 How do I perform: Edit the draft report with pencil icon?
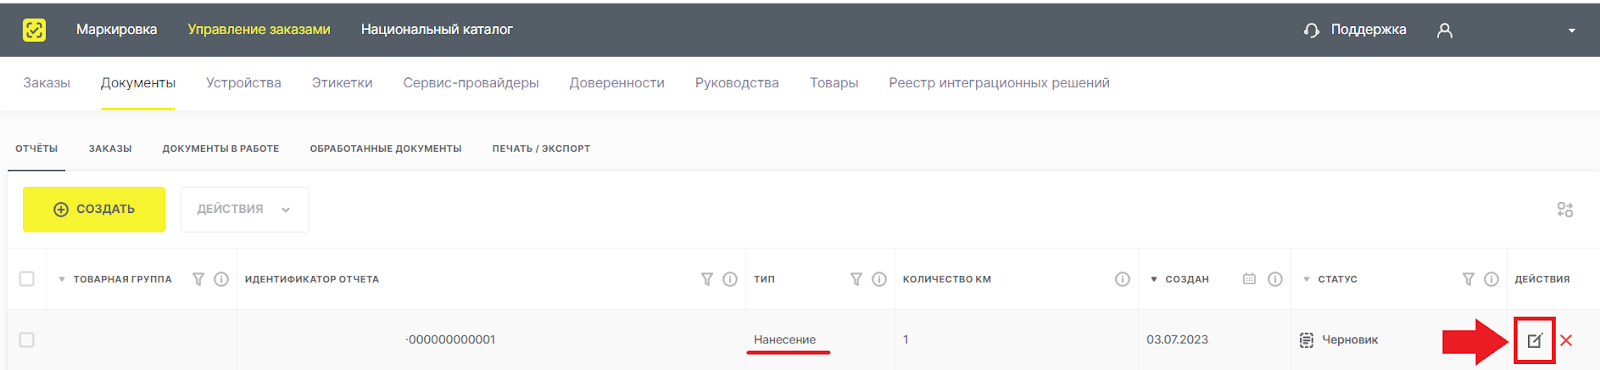click(1534, 340)
